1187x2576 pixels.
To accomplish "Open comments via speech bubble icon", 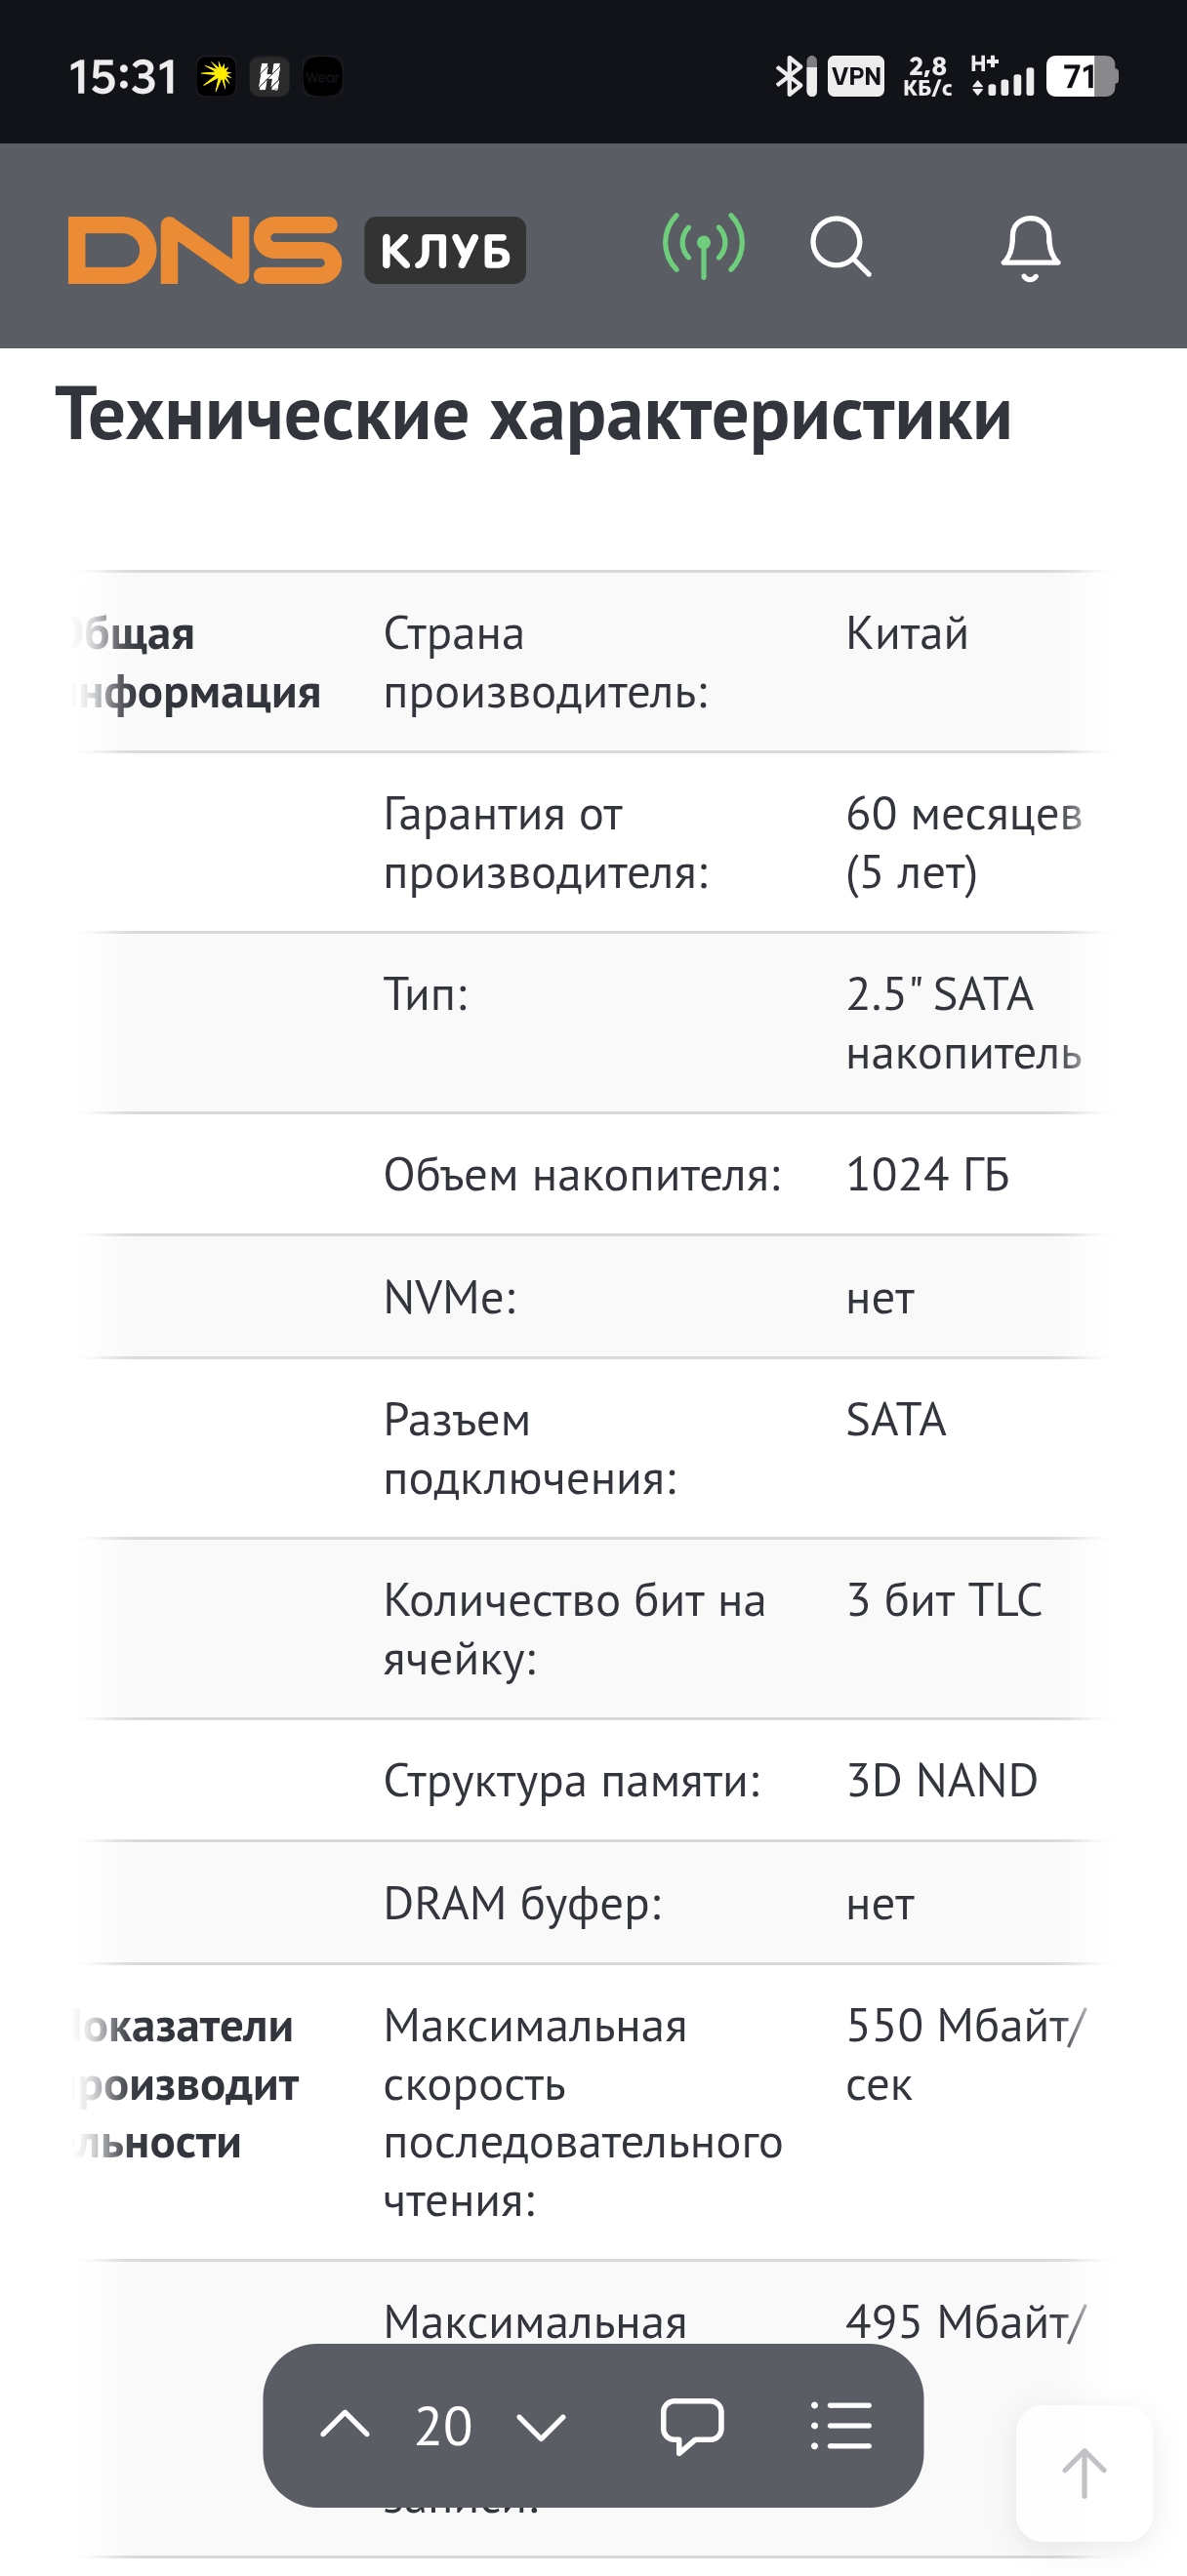I will pos(692,2426).
